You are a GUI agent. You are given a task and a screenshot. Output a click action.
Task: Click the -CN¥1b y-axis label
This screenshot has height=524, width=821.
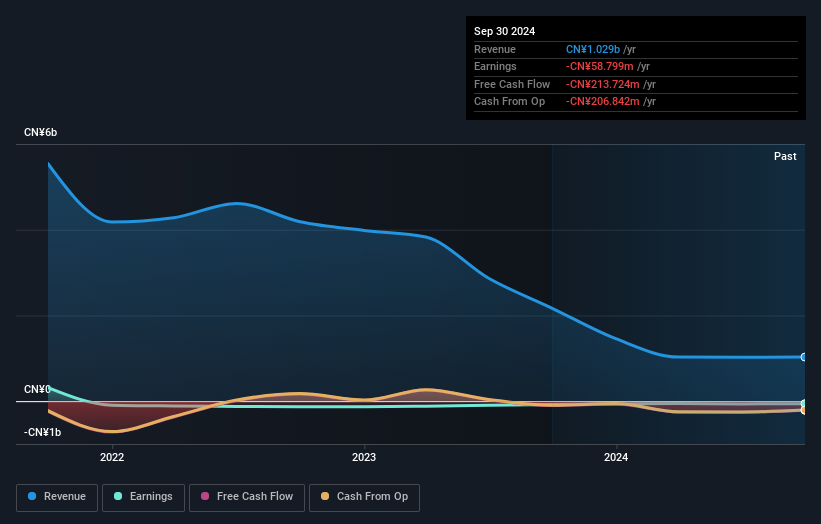(x=42, y=432)
